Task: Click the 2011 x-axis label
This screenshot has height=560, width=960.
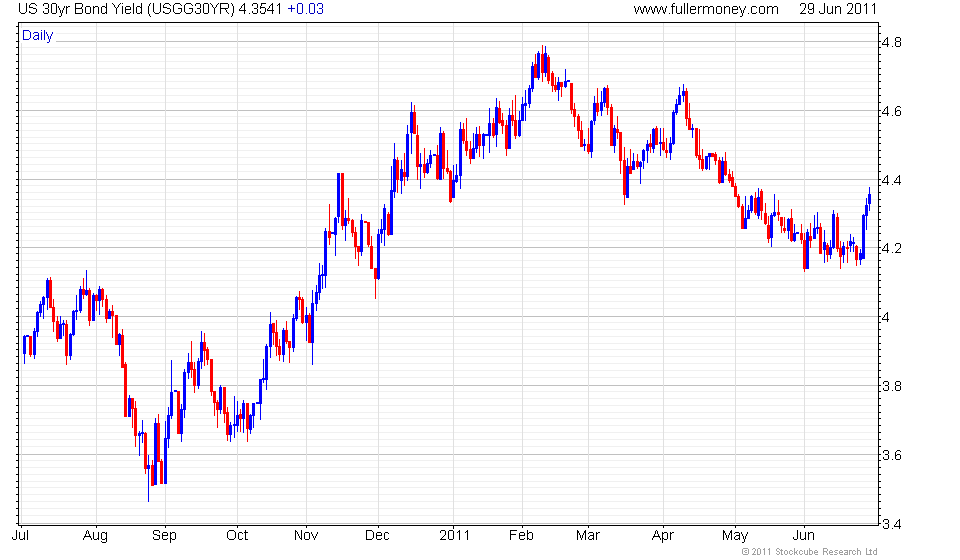Action: (x=454, y=535)
